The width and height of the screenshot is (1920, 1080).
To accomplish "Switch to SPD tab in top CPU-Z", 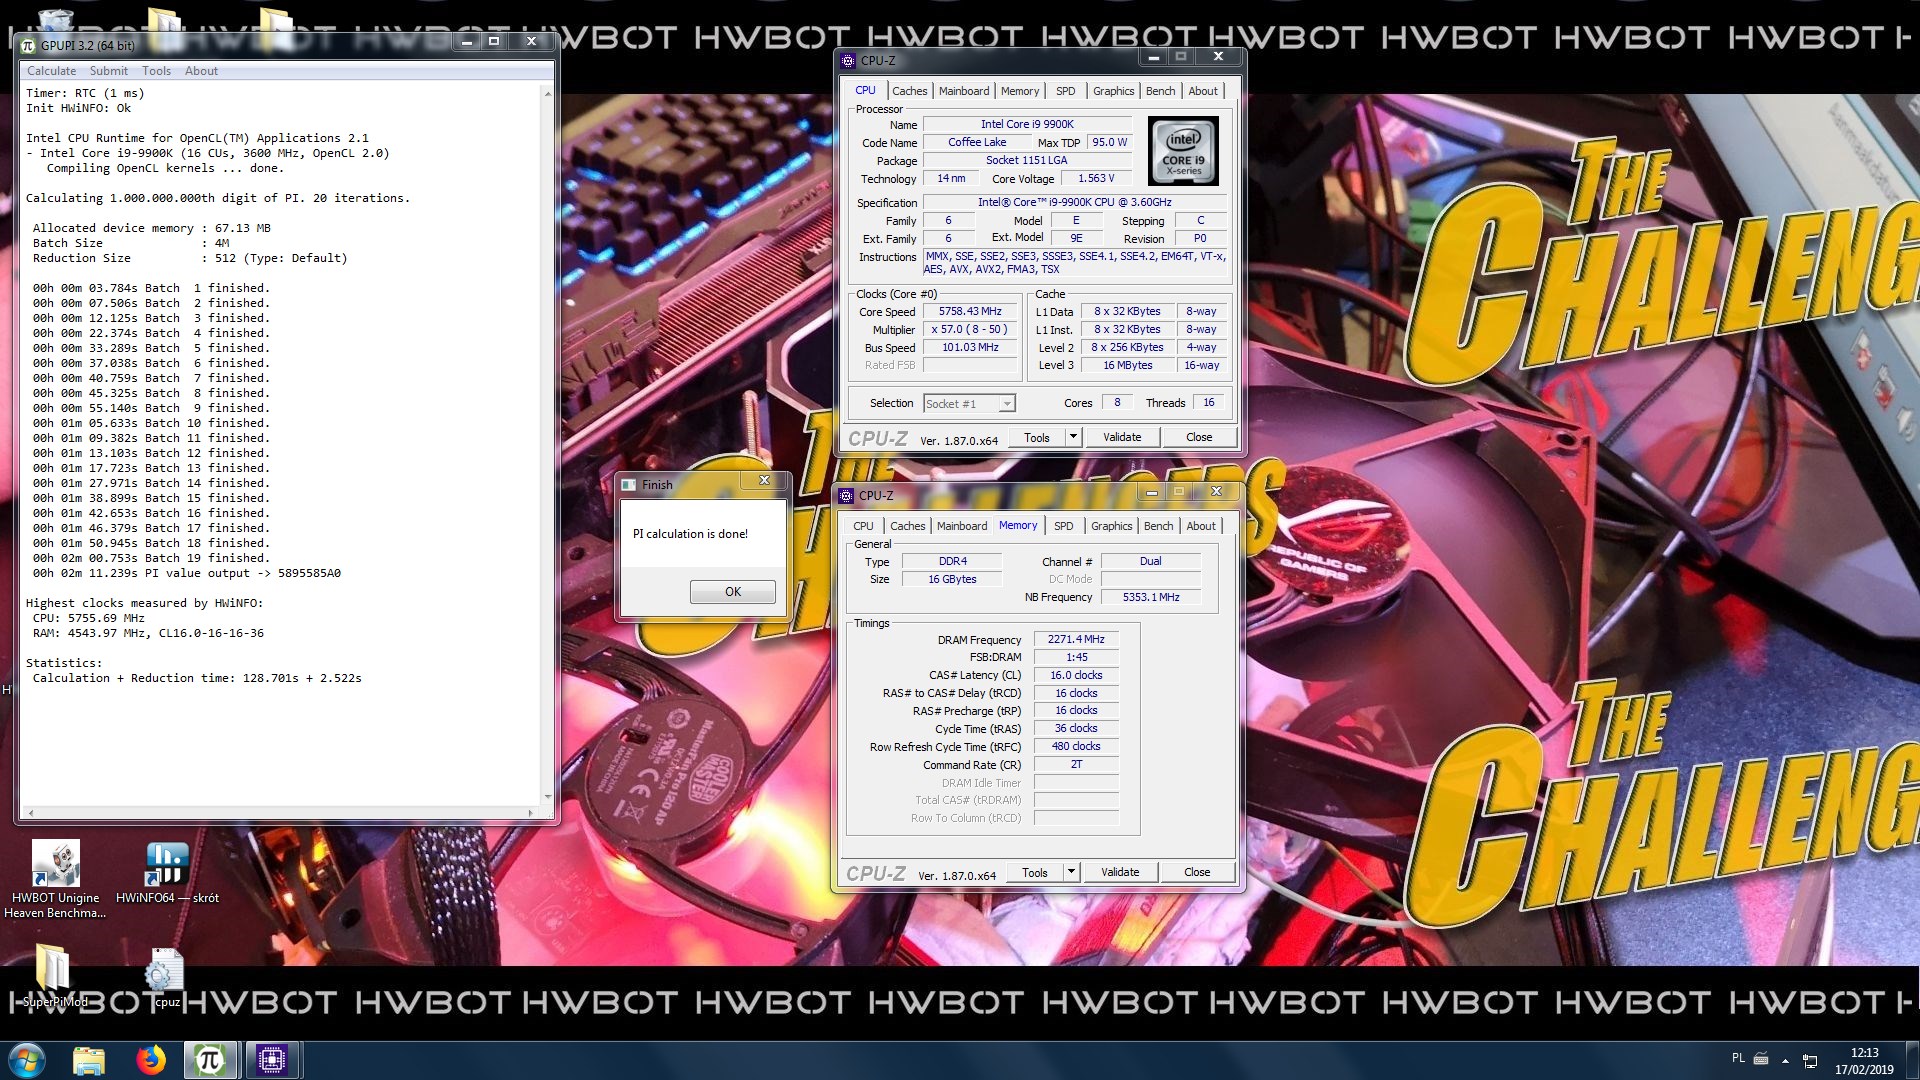I will pyautogui.click(x=1066, y=91).
